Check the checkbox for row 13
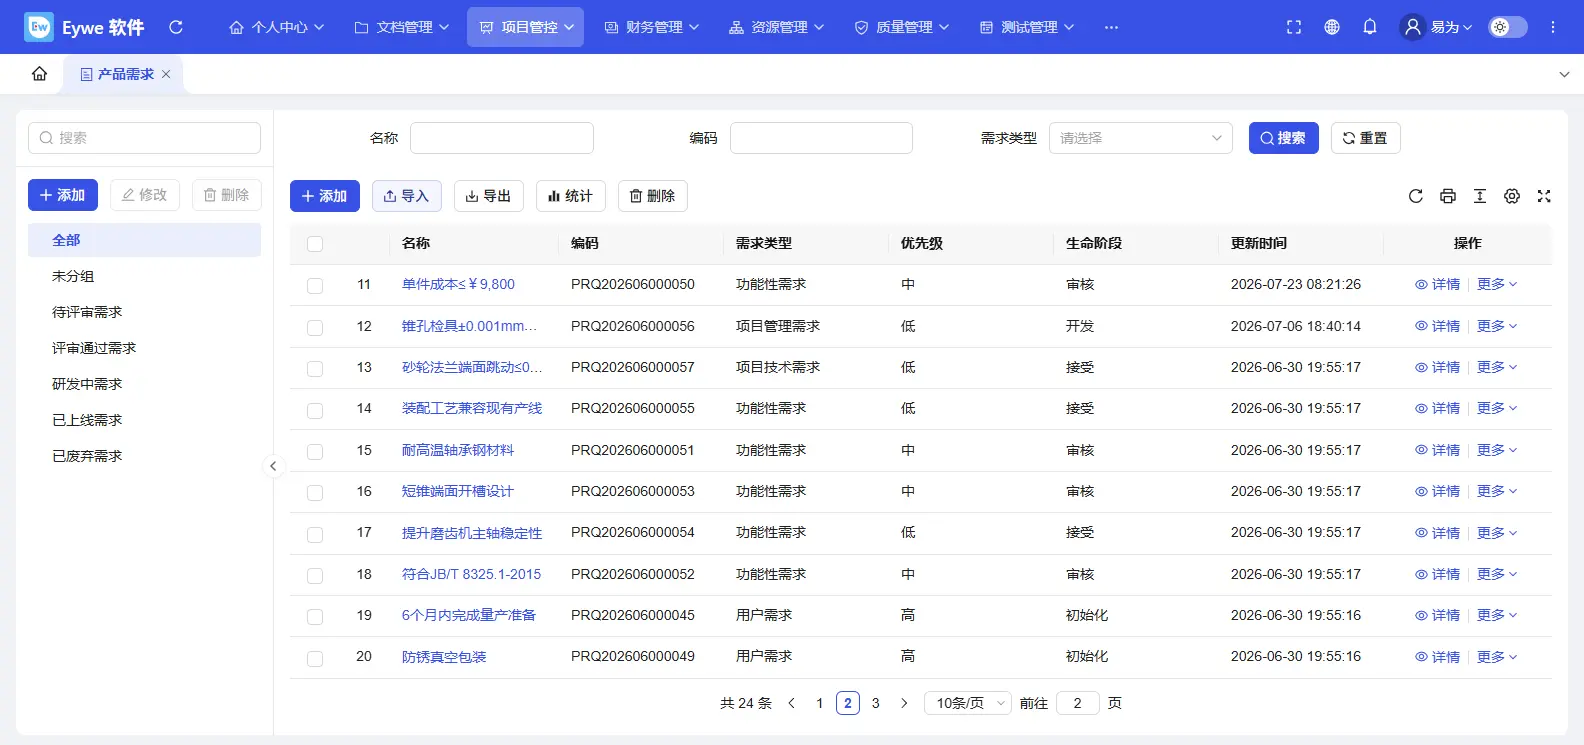Viewport: 1584px width, 745px height. click(315, 369)
